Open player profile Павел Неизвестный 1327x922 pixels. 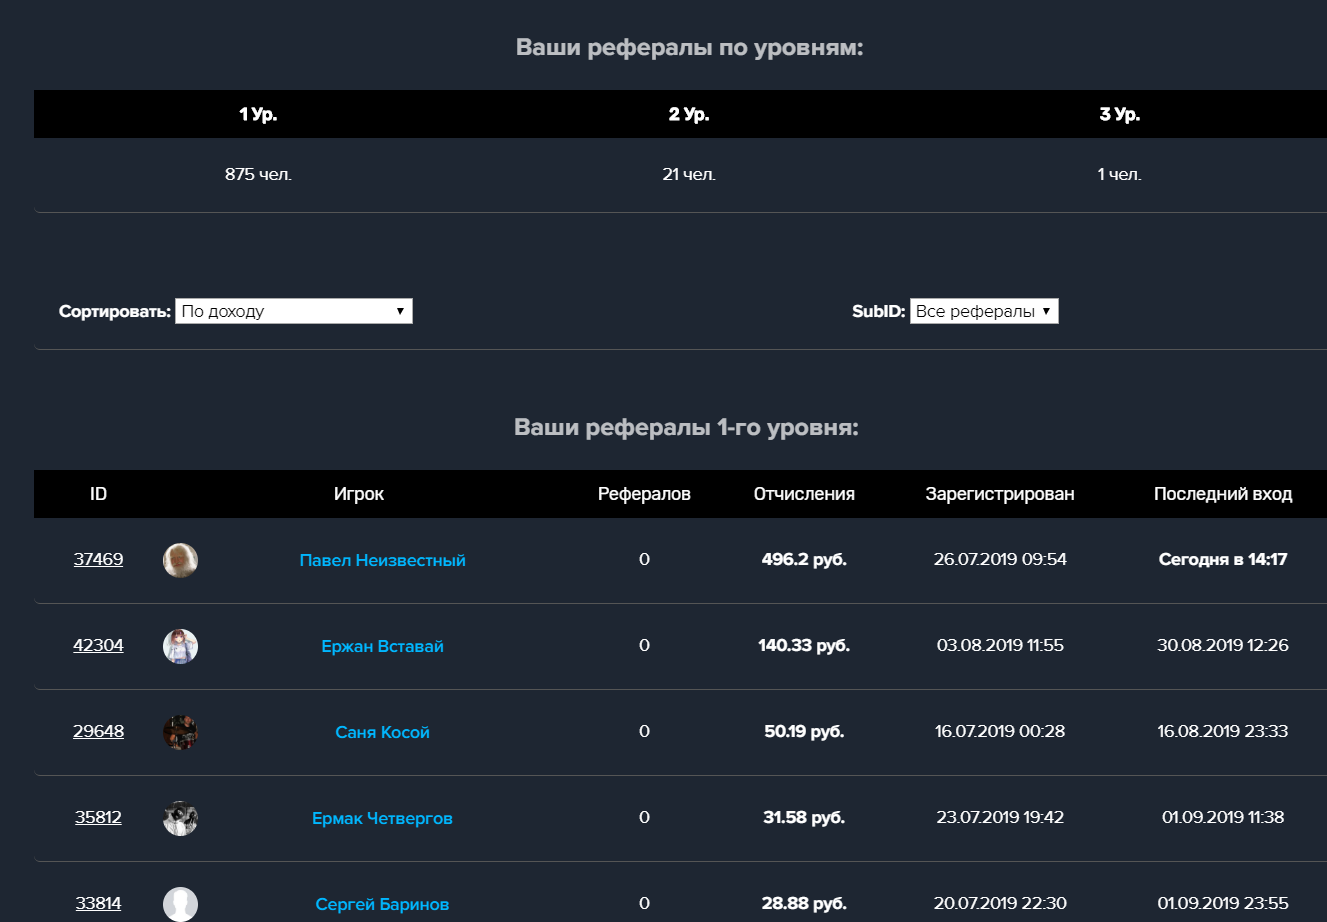(x=382, y=560)
